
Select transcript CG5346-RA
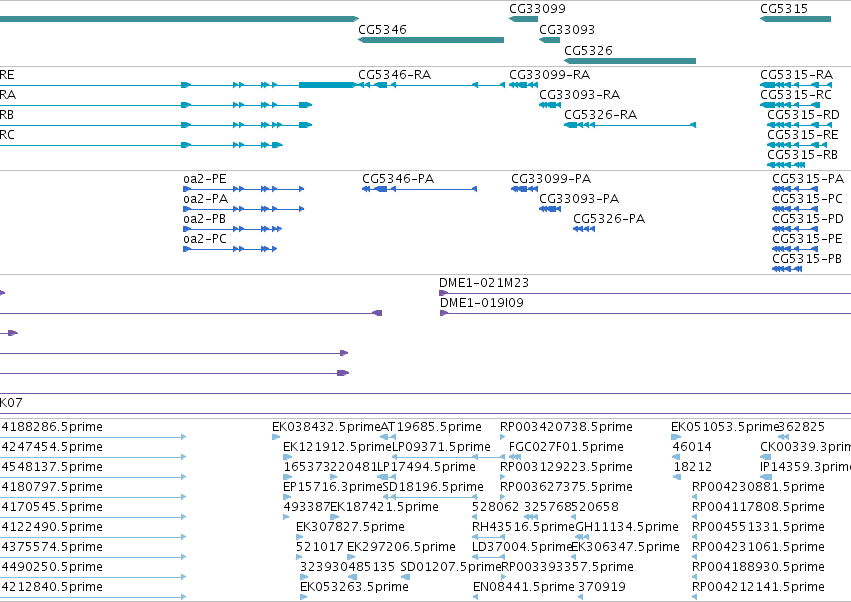[x=431, y=85]
